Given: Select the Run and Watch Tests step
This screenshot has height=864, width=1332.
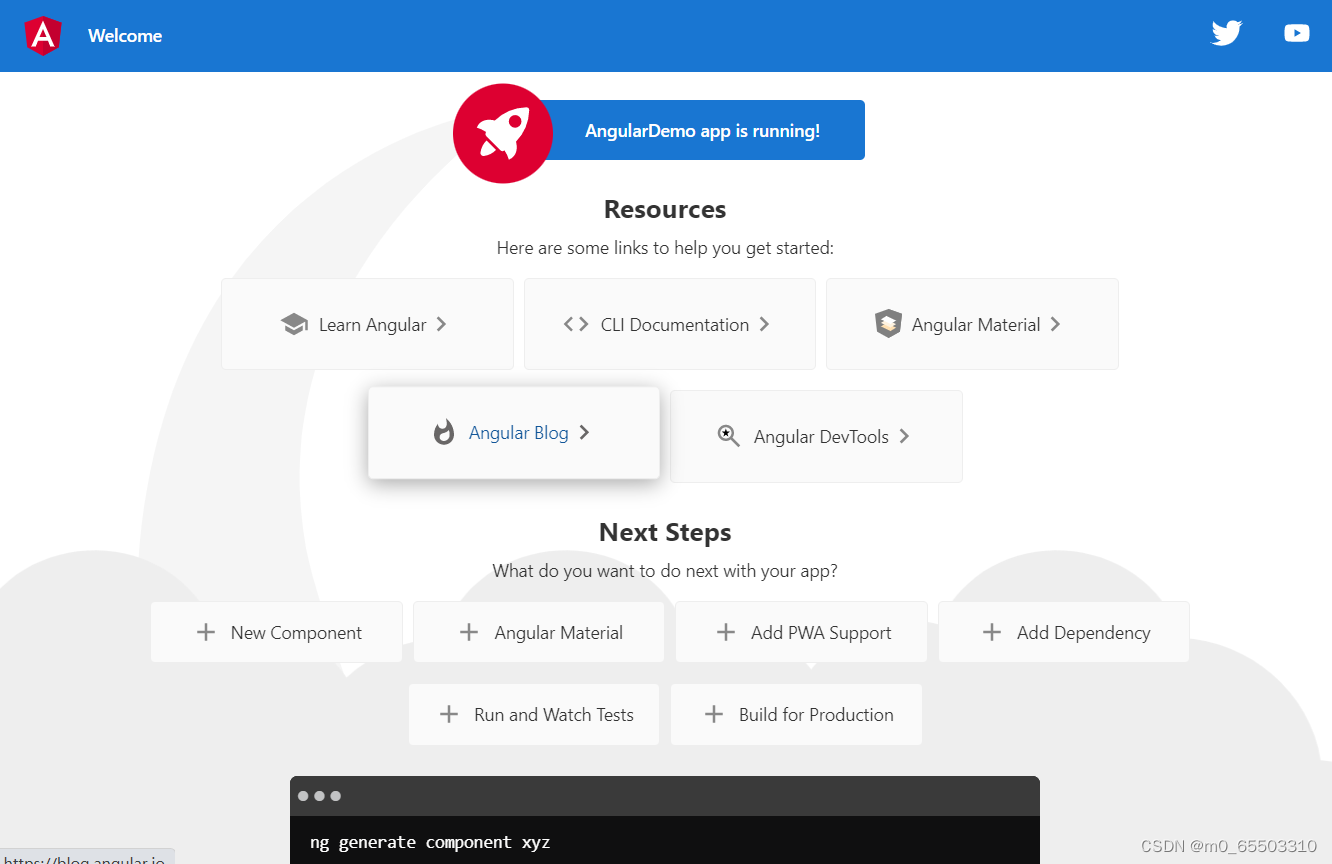Looking at the screenshot, I should pyautogui.click(x=534, y=714).
